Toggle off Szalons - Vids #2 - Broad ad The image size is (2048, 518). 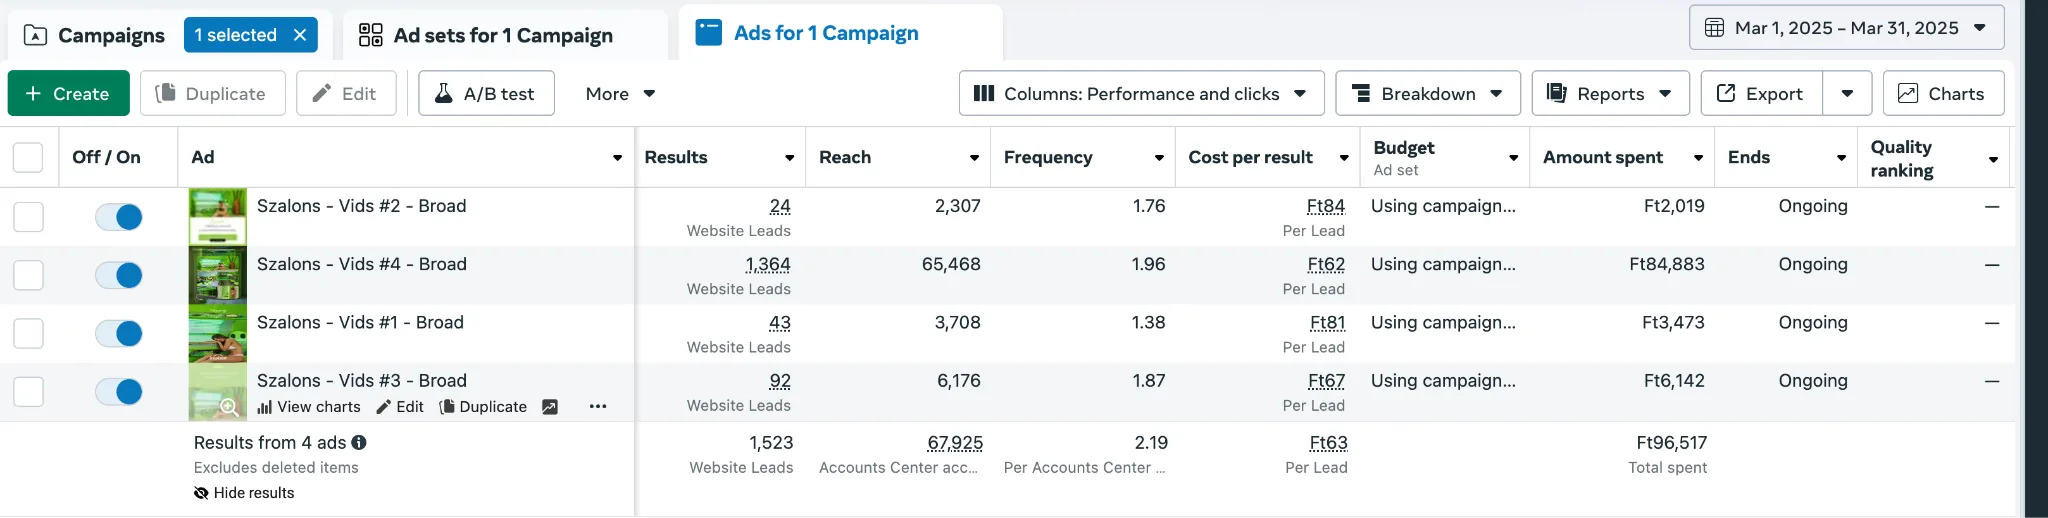pyautogui.click(x=119, y=217)
